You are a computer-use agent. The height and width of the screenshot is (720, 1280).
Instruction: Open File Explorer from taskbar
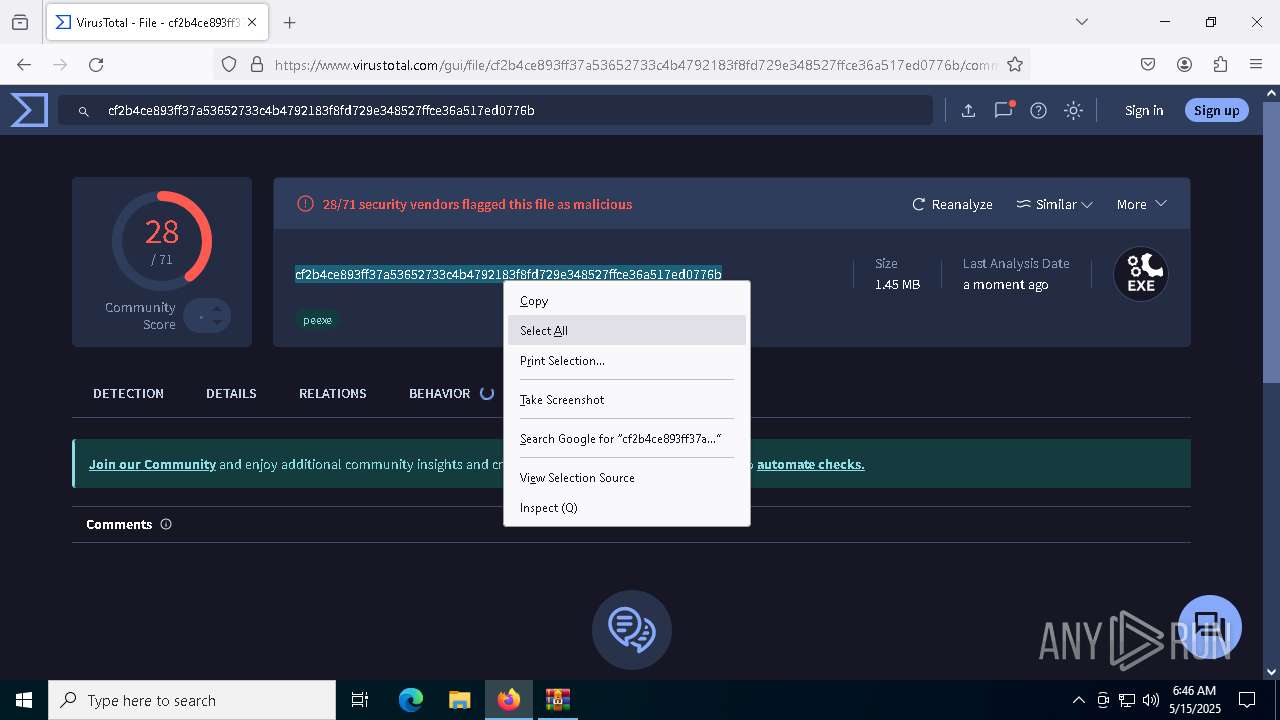pos(459,700)
